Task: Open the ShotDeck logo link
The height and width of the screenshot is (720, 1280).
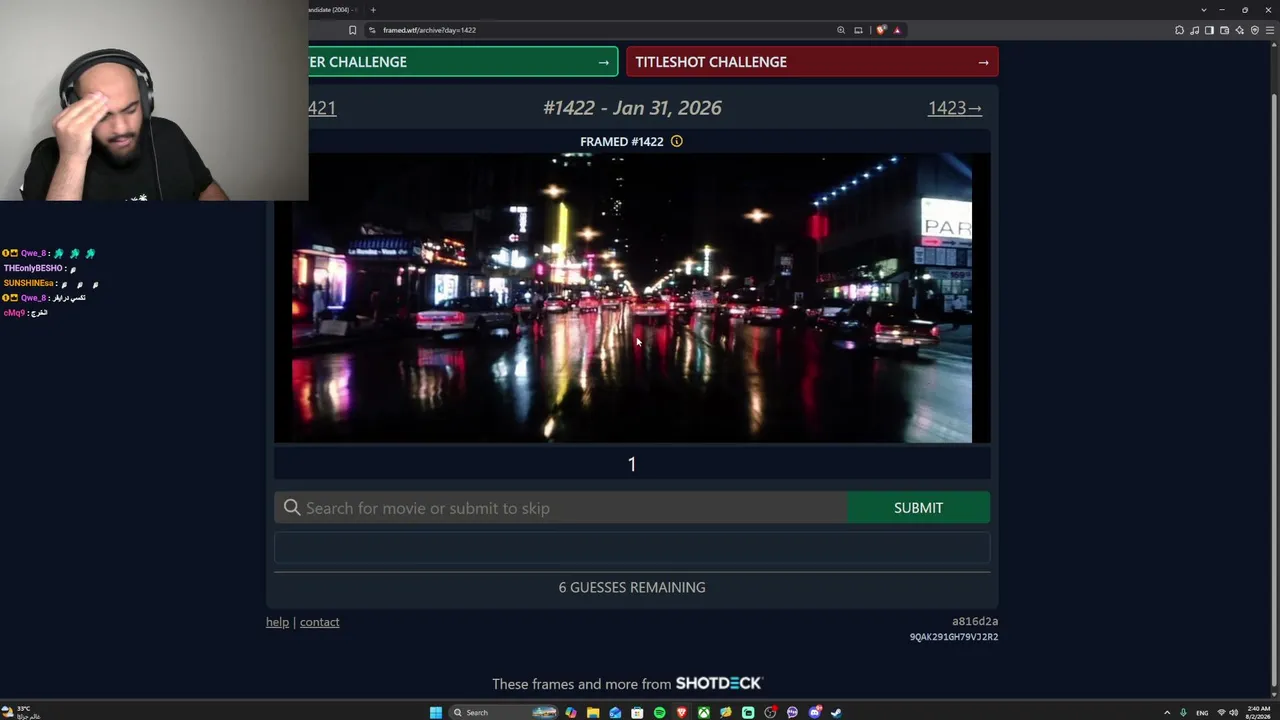Action: [x=719, y=684]
